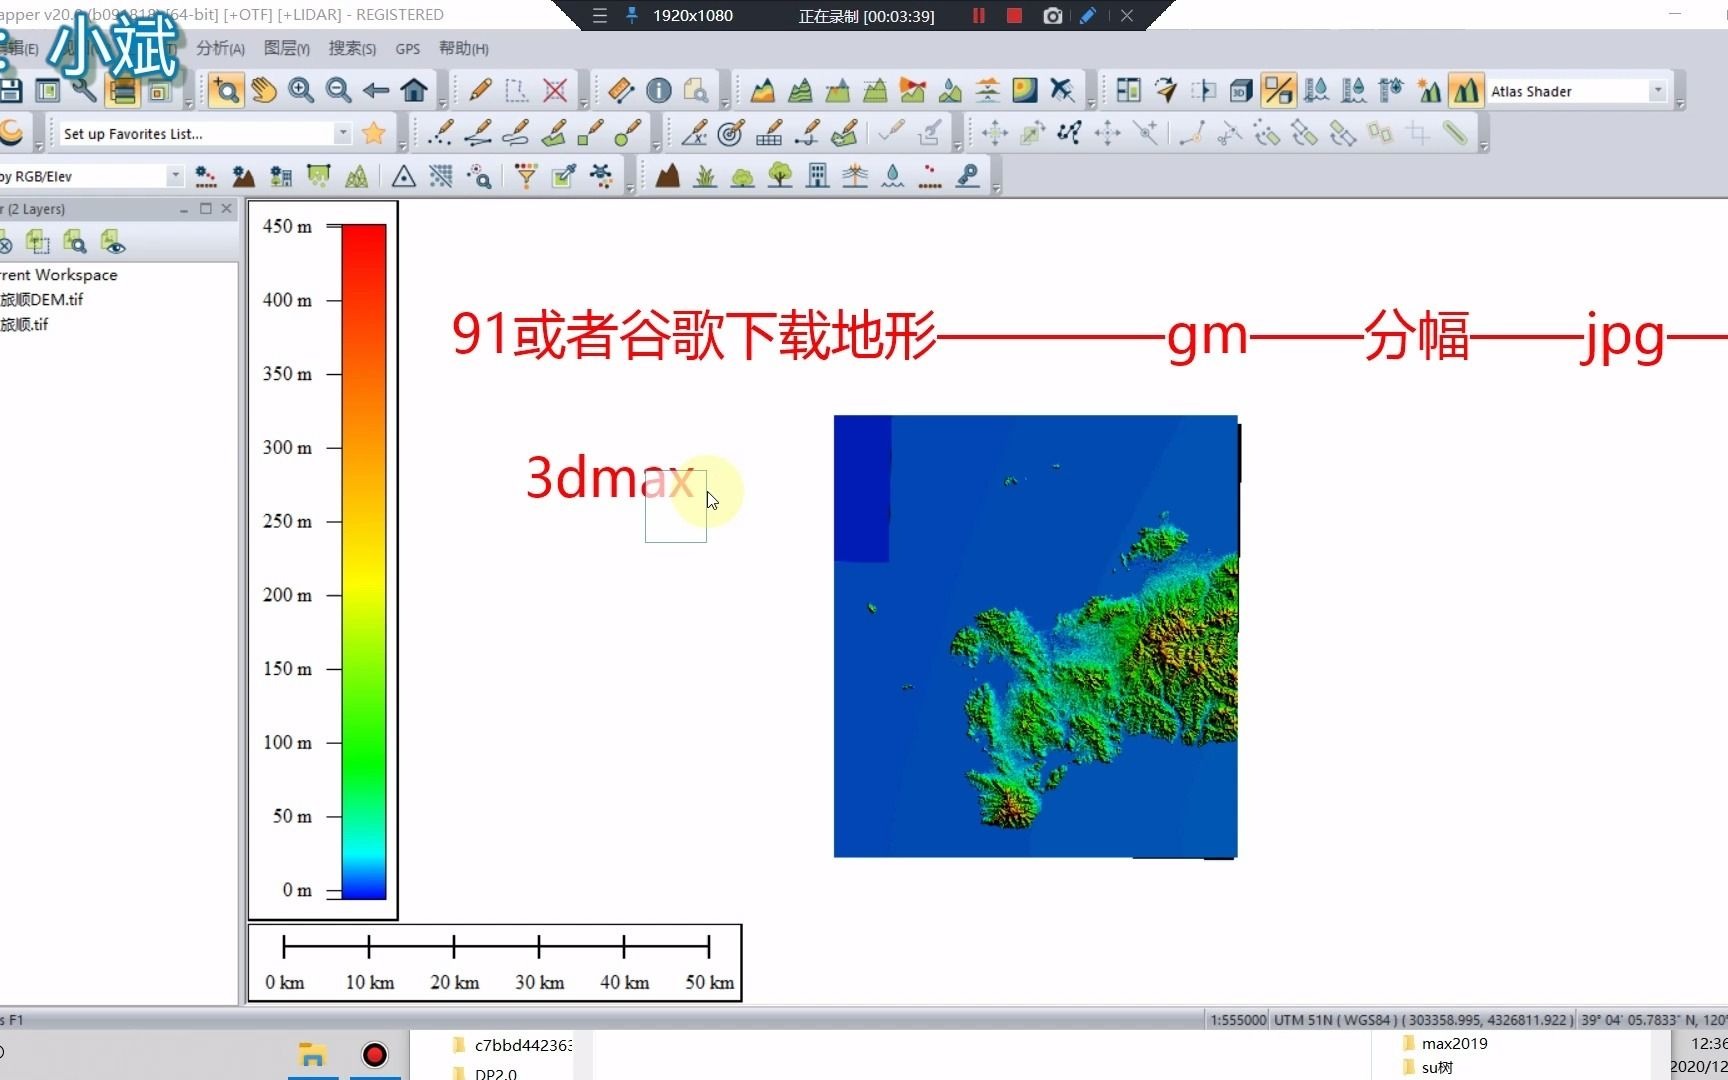The width and height of the screenshot is (1728, 1080).
Task: Select the Zoom tool with magnifier box
Action: (226, 91)
